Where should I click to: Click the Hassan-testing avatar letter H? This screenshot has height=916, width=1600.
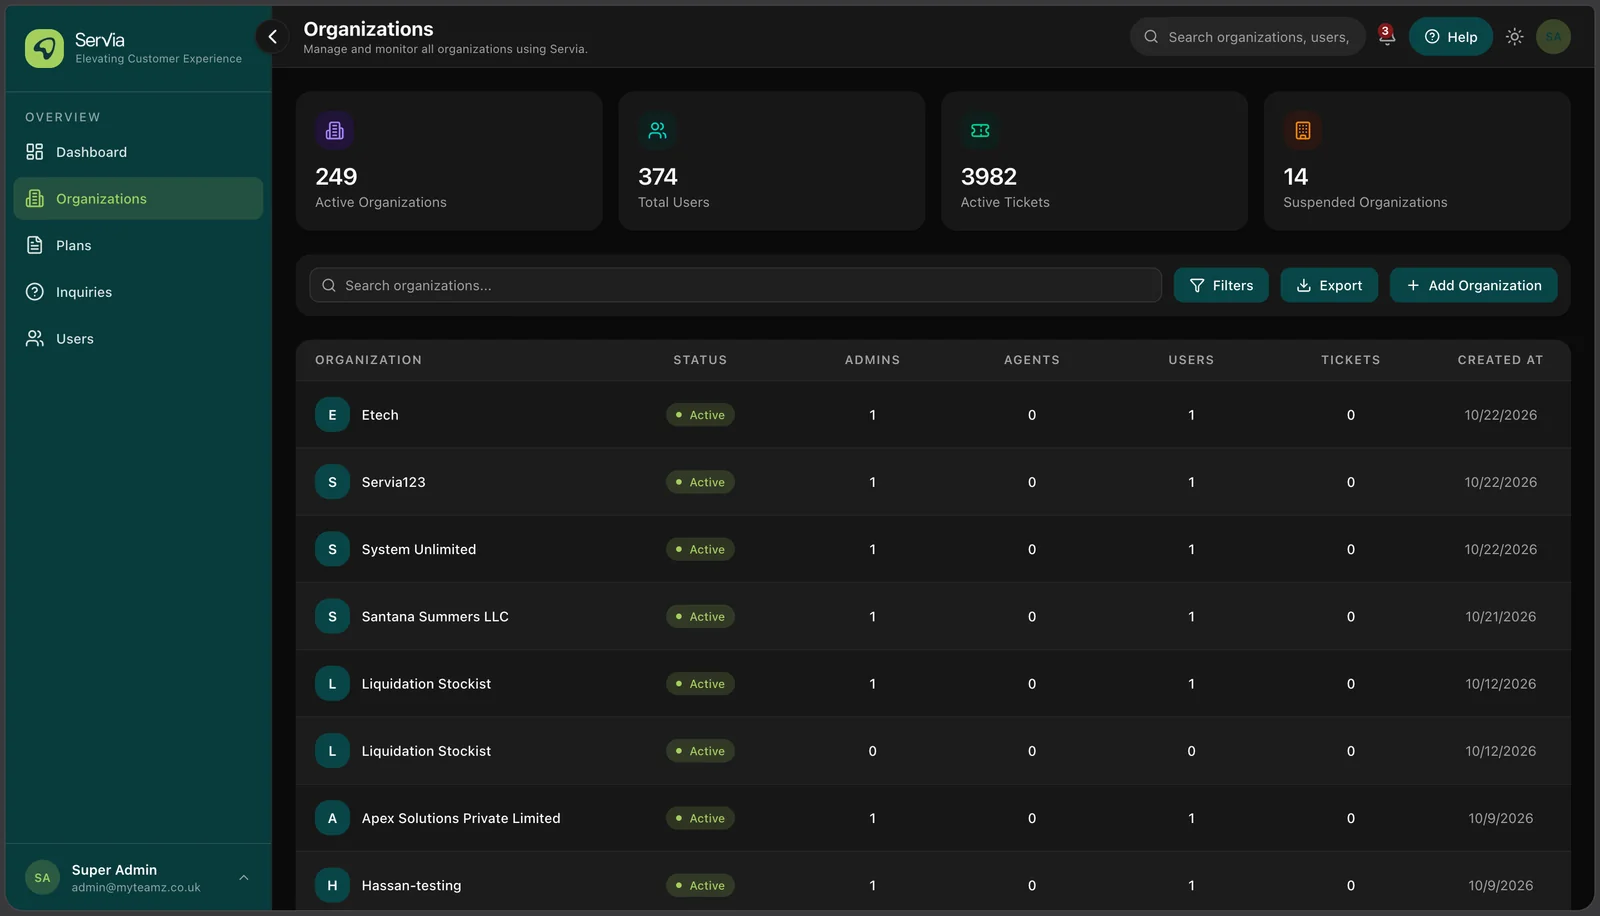click(x=332, y=885)
